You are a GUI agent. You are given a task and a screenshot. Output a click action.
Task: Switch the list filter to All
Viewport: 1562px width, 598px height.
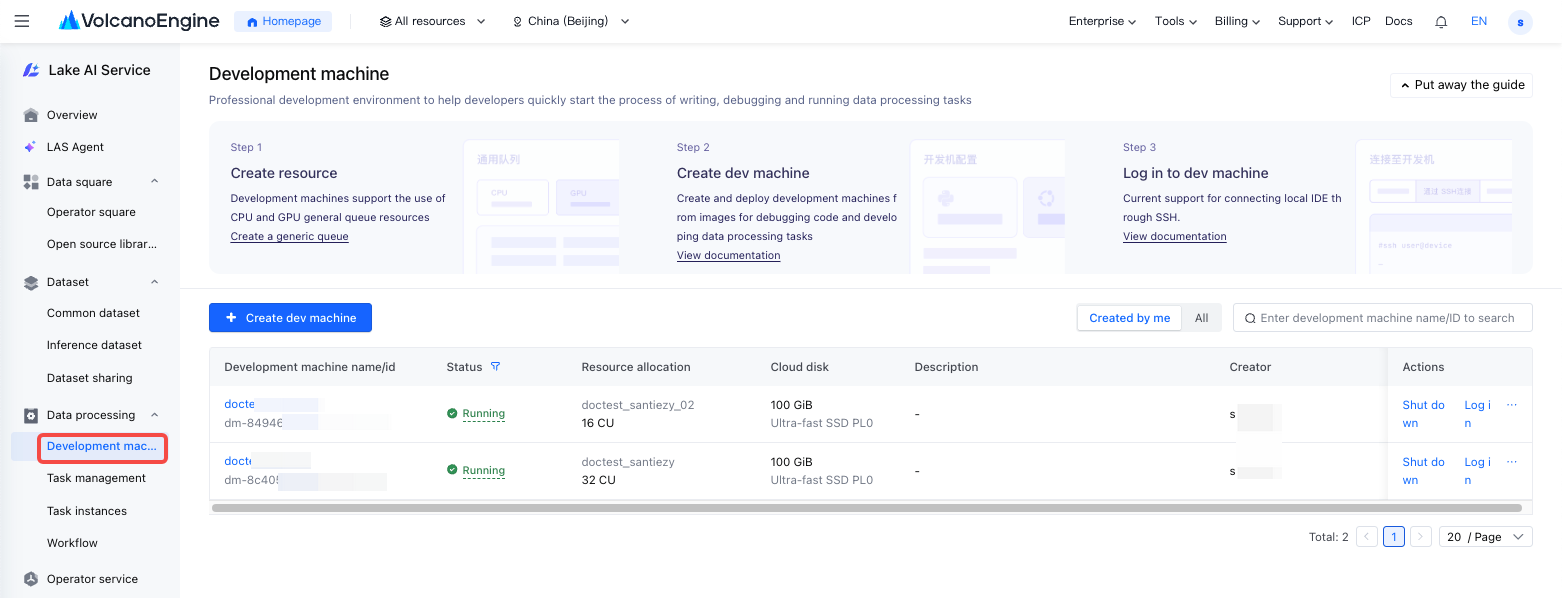(1202, 318)
